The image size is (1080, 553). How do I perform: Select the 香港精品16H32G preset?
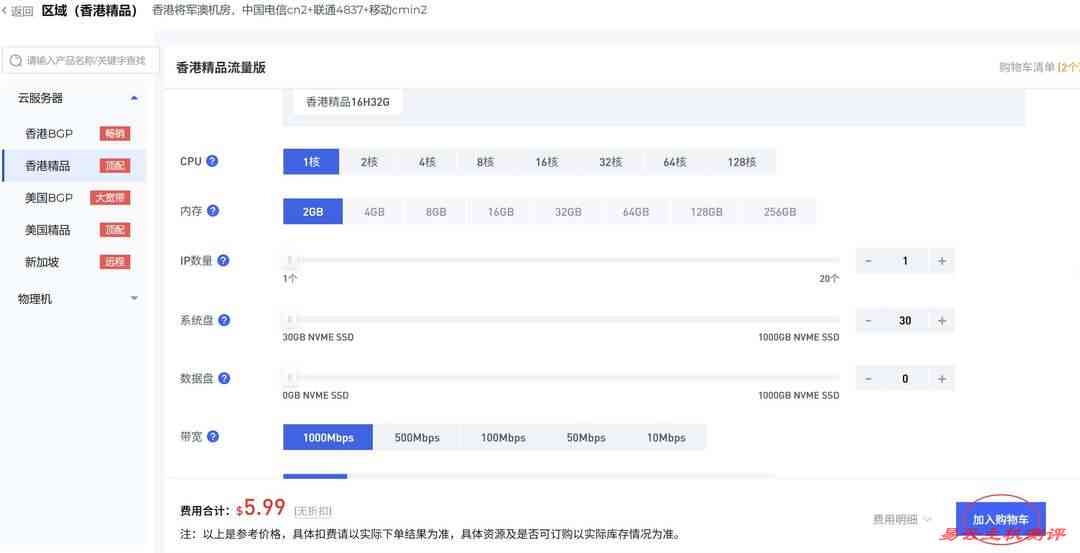348,102
